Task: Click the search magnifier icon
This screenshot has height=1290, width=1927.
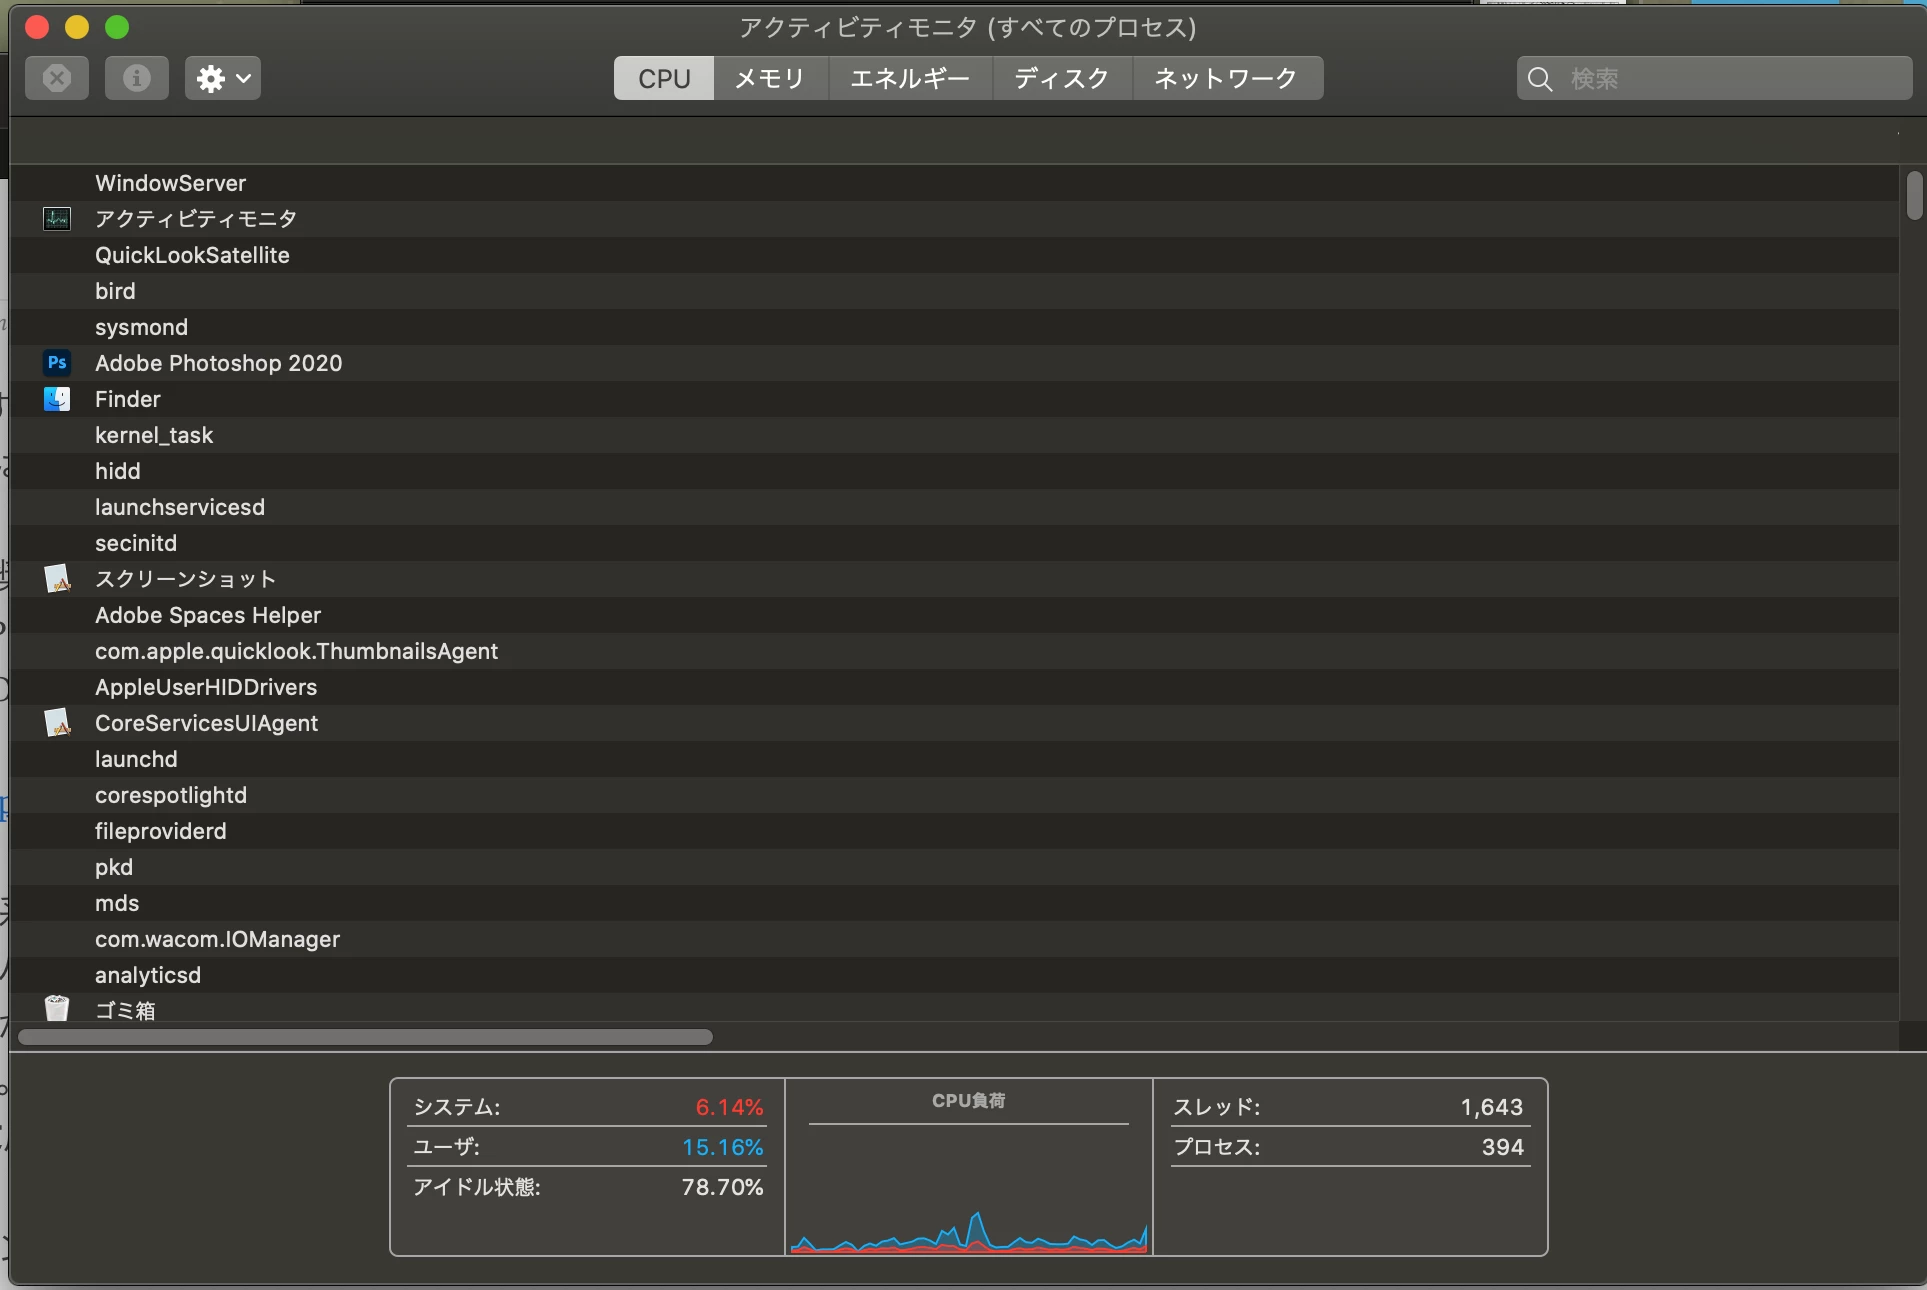Action: [x=1540, y=79]
